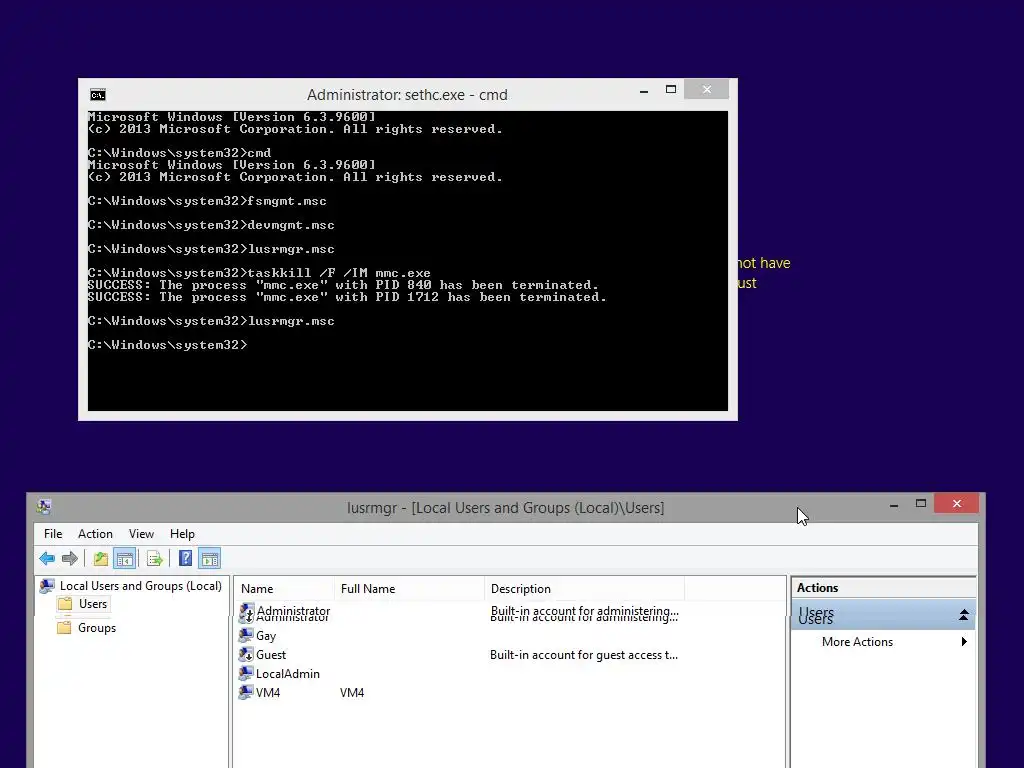
Task: Close the sethc.exe cmd window
Action: coord(707,89)
